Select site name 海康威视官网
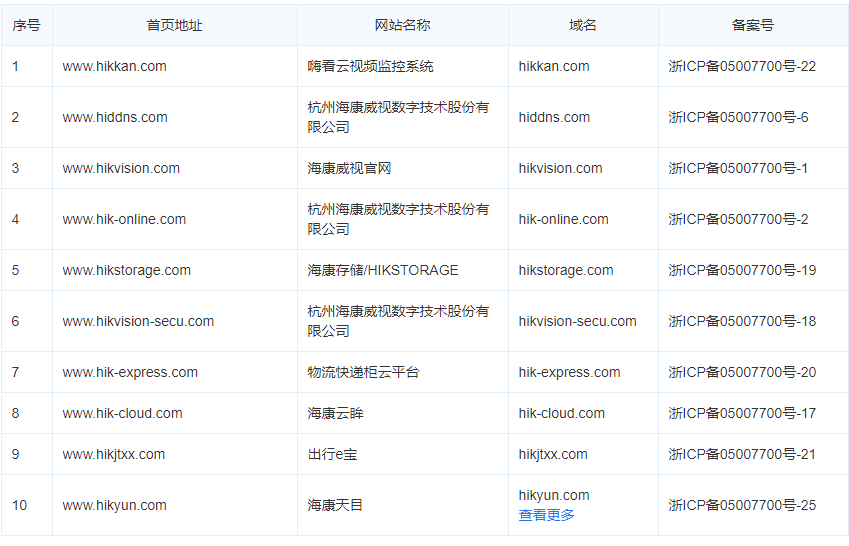This screenshot has height=546, width=849. coord(349,168)
